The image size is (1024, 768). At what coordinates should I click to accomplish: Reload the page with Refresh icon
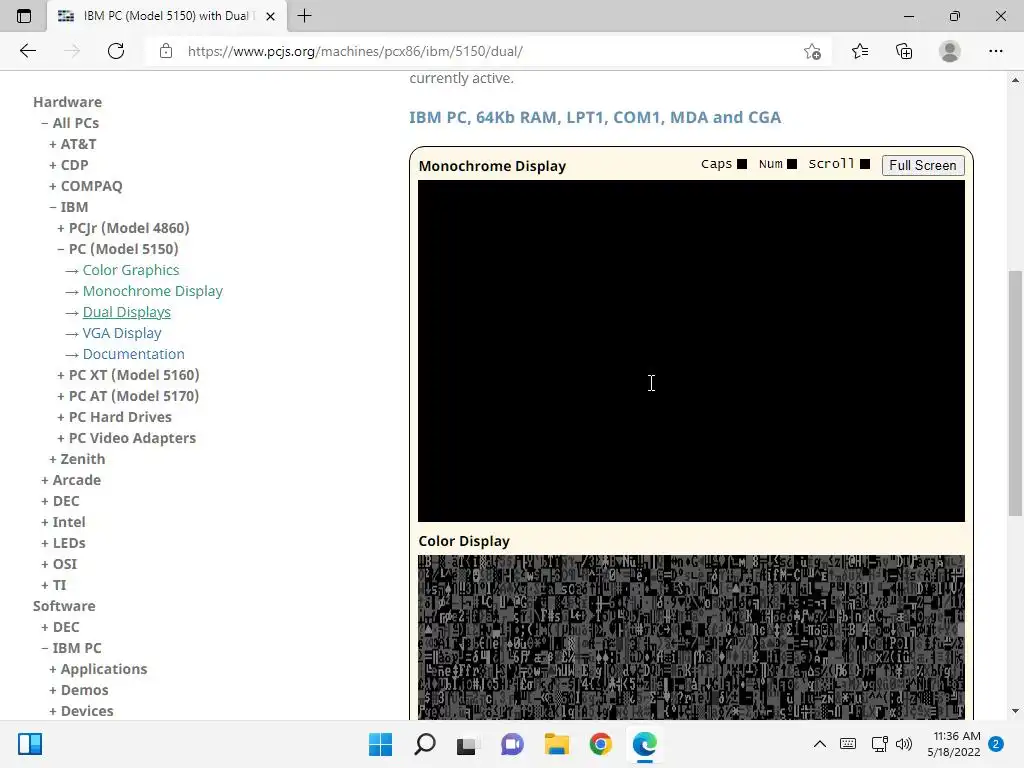(116, 51)
